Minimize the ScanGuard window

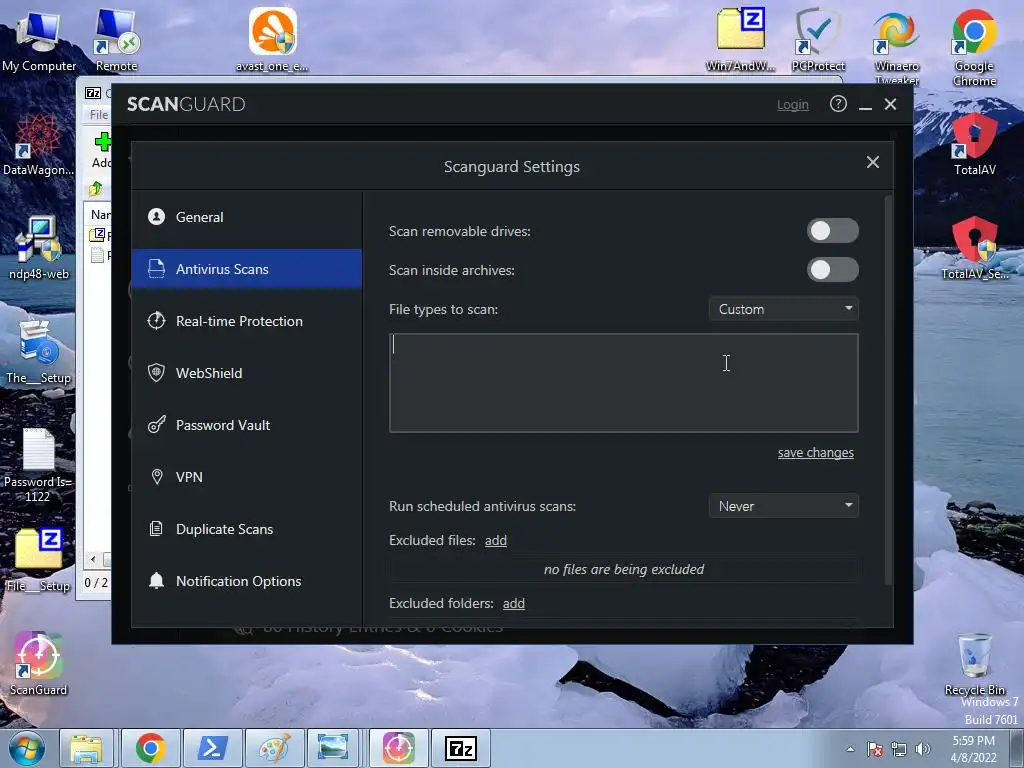(865, 104)
